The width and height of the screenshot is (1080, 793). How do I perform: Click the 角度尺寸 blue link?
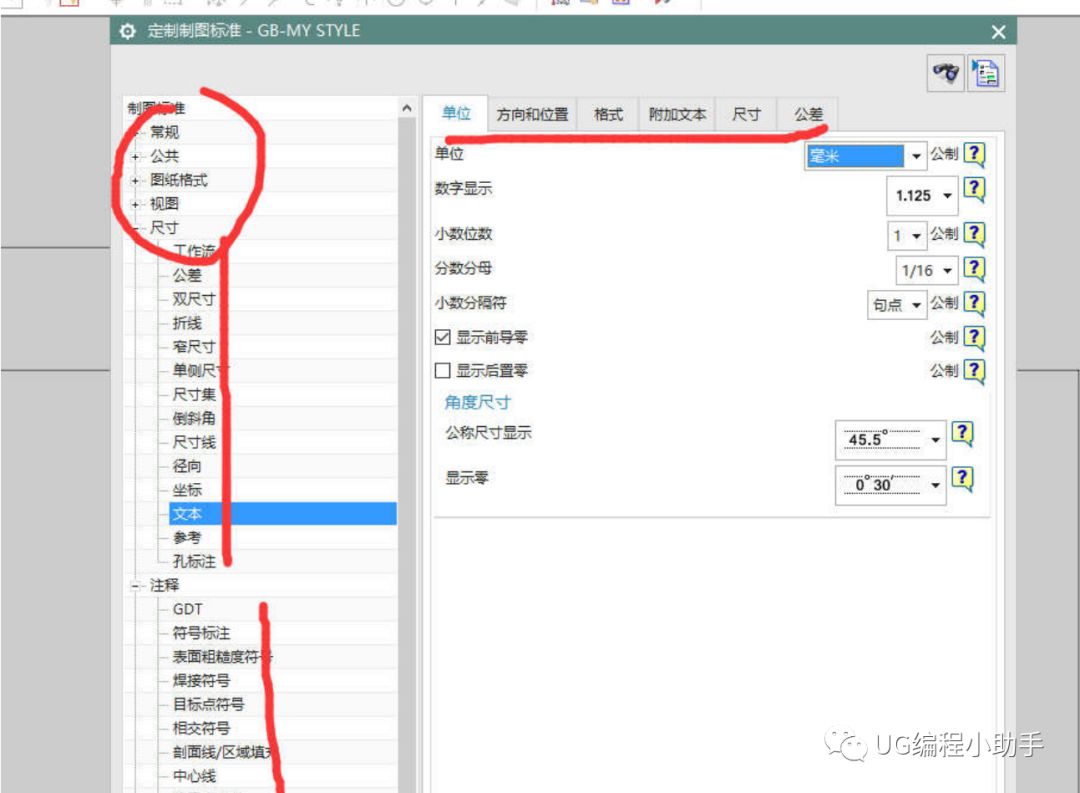click(477, 403)
